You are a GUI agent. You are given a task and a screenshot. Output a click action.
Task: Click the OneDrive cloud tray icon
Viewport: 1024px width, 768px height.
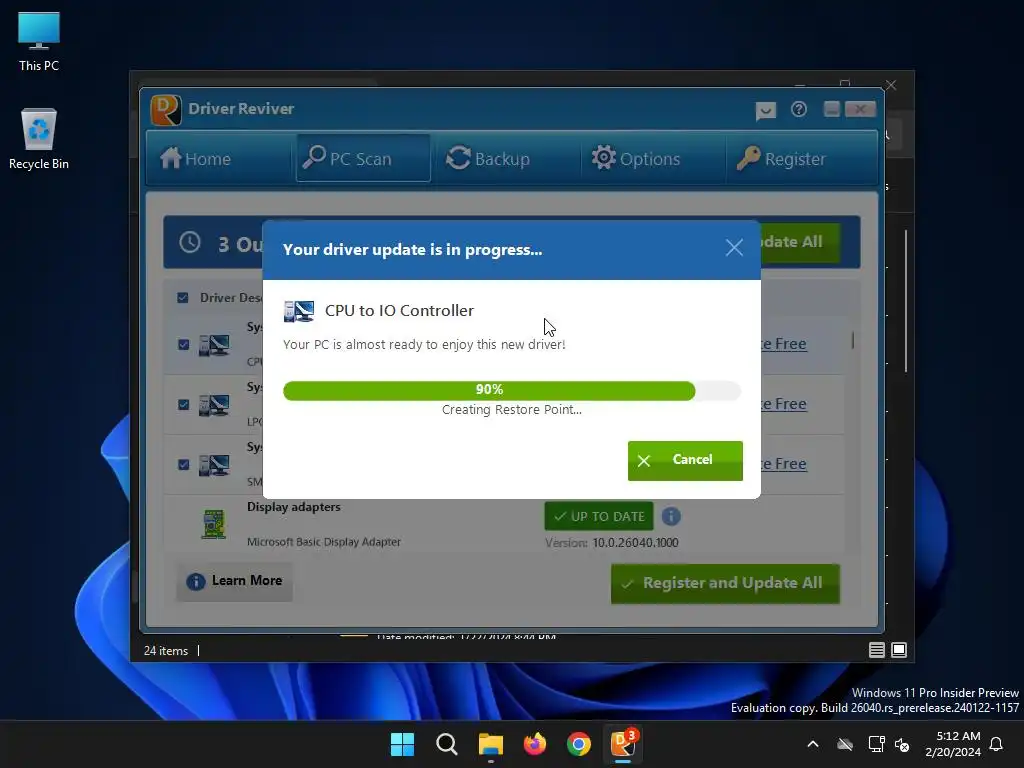click(x=845, y=744)
